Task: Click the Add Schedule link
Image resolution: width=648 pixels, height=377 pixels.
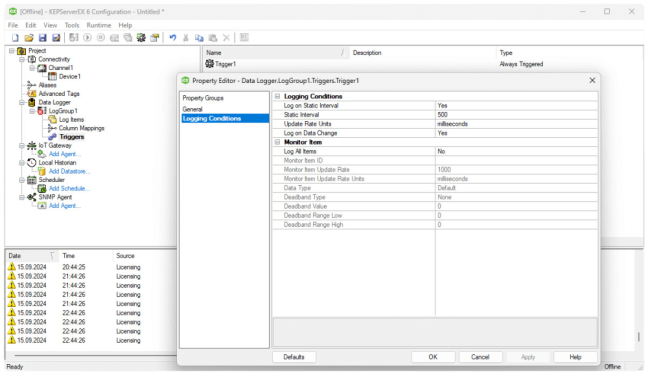Action: [x=69, y=188]
